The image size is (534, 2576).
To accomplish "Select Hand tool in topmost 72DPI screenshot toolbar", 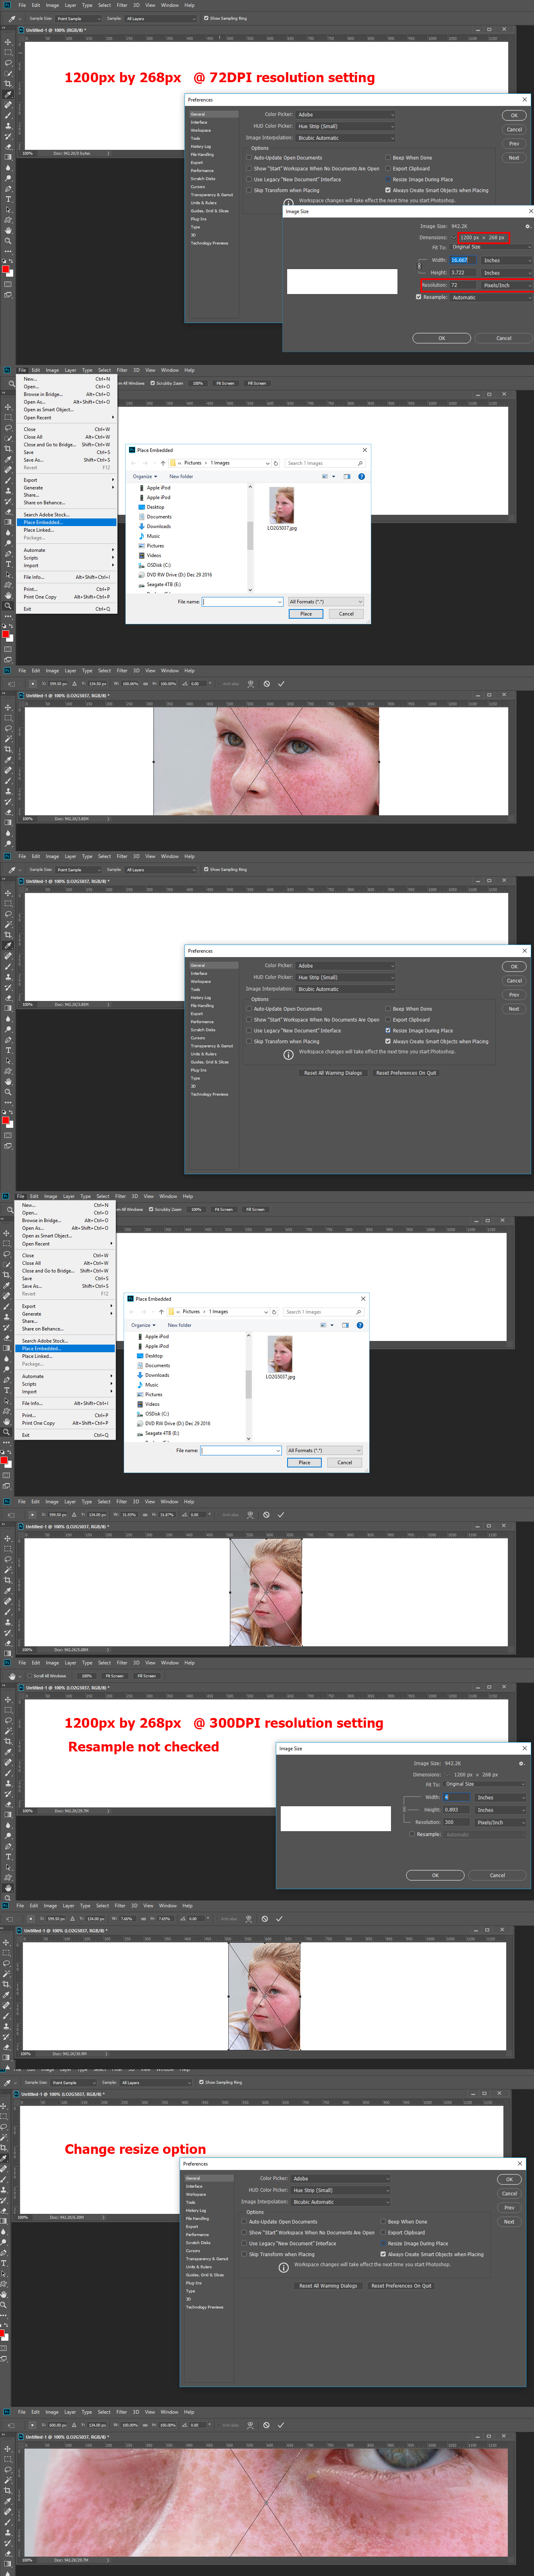I will pos(8,231).
